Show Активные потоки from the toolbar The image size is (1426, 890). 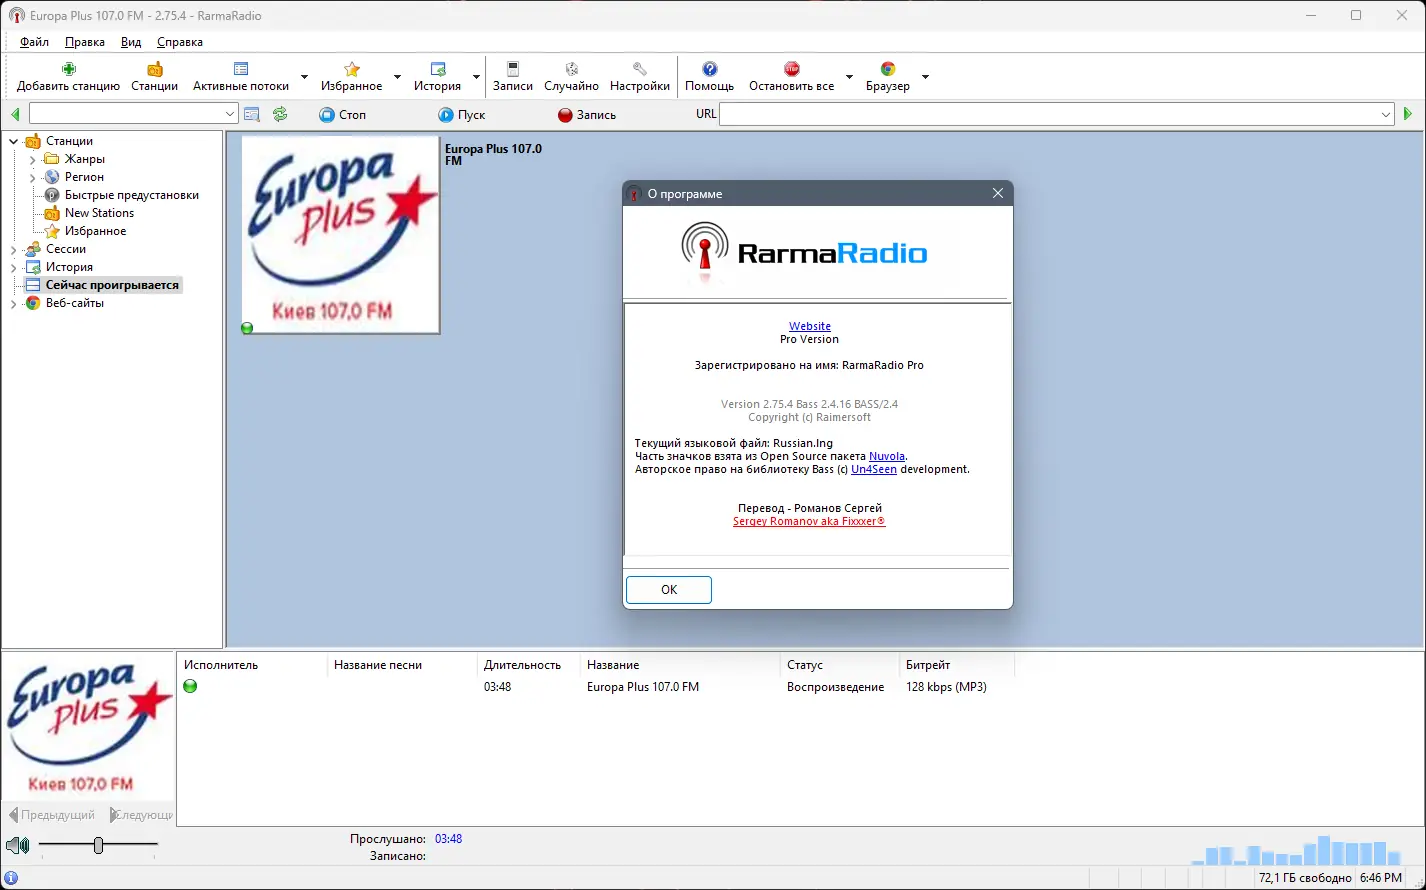[x=241, y=76]
